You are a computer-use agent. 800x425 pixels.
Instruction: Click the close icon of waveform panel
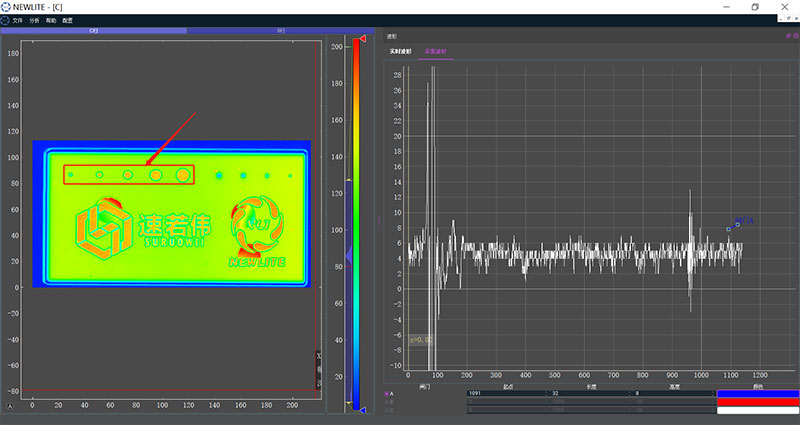click(x=794, y=36)
